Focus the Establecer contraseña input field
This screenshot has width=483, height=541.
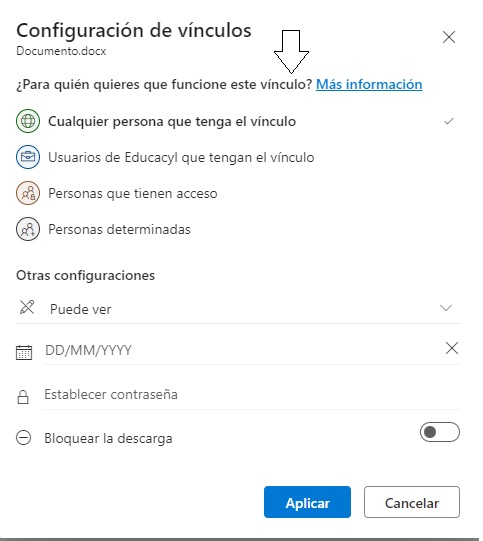coord(251,395)
